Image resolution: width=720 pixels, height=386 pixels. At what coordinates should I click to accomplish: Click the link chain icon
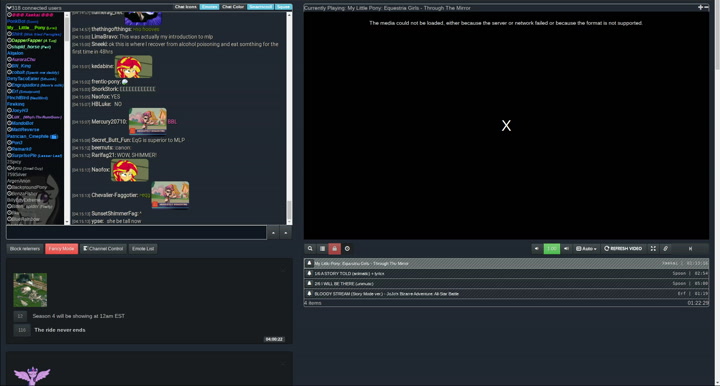coord(665,249)
